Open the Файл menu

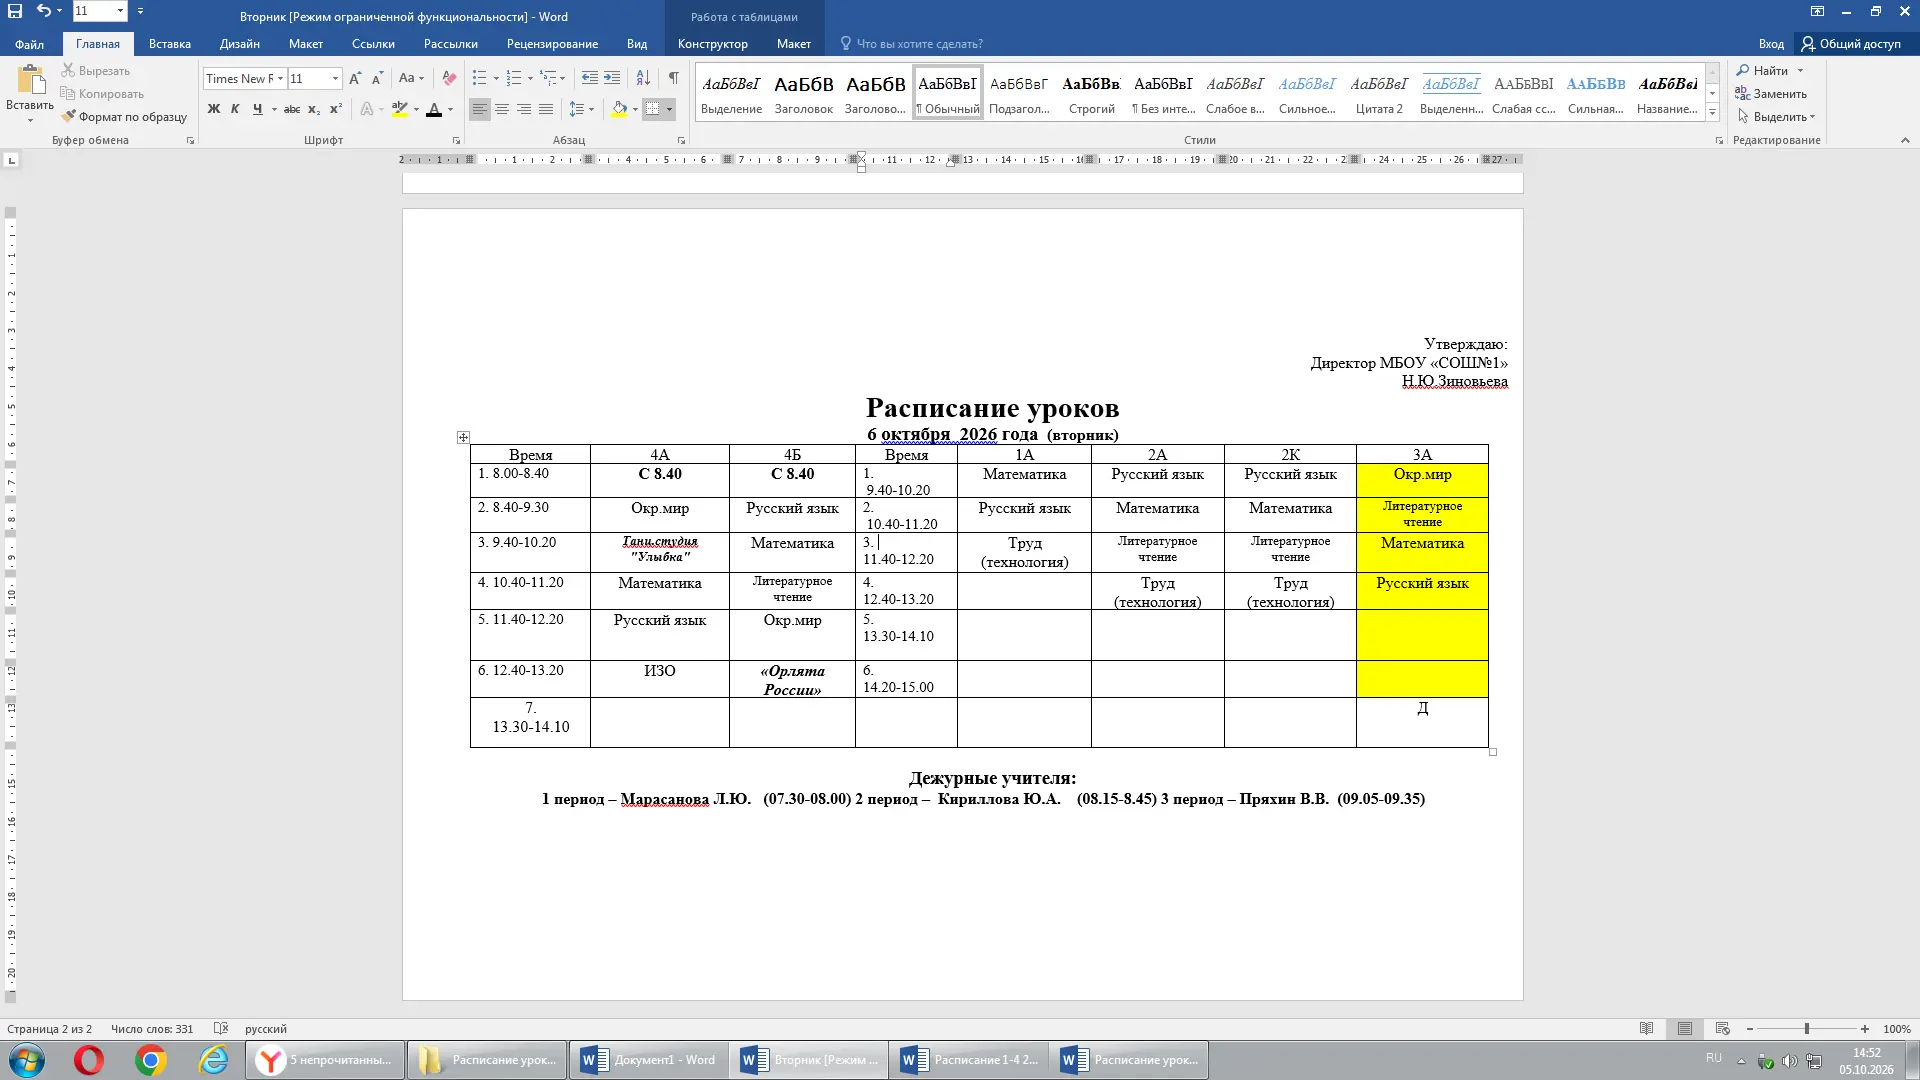pos(29,44)
